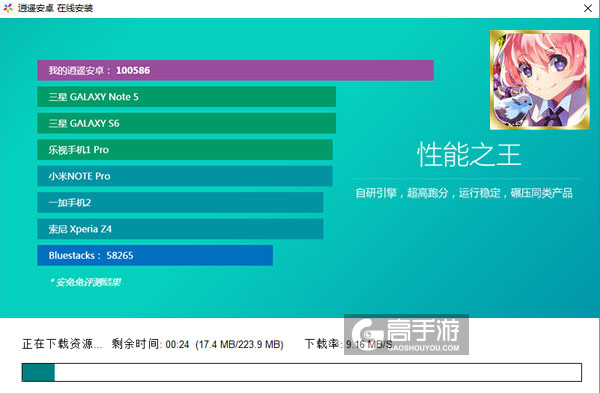Click the download progress bar
Viewport: 600px width, 393px height.
coord(302,372)
